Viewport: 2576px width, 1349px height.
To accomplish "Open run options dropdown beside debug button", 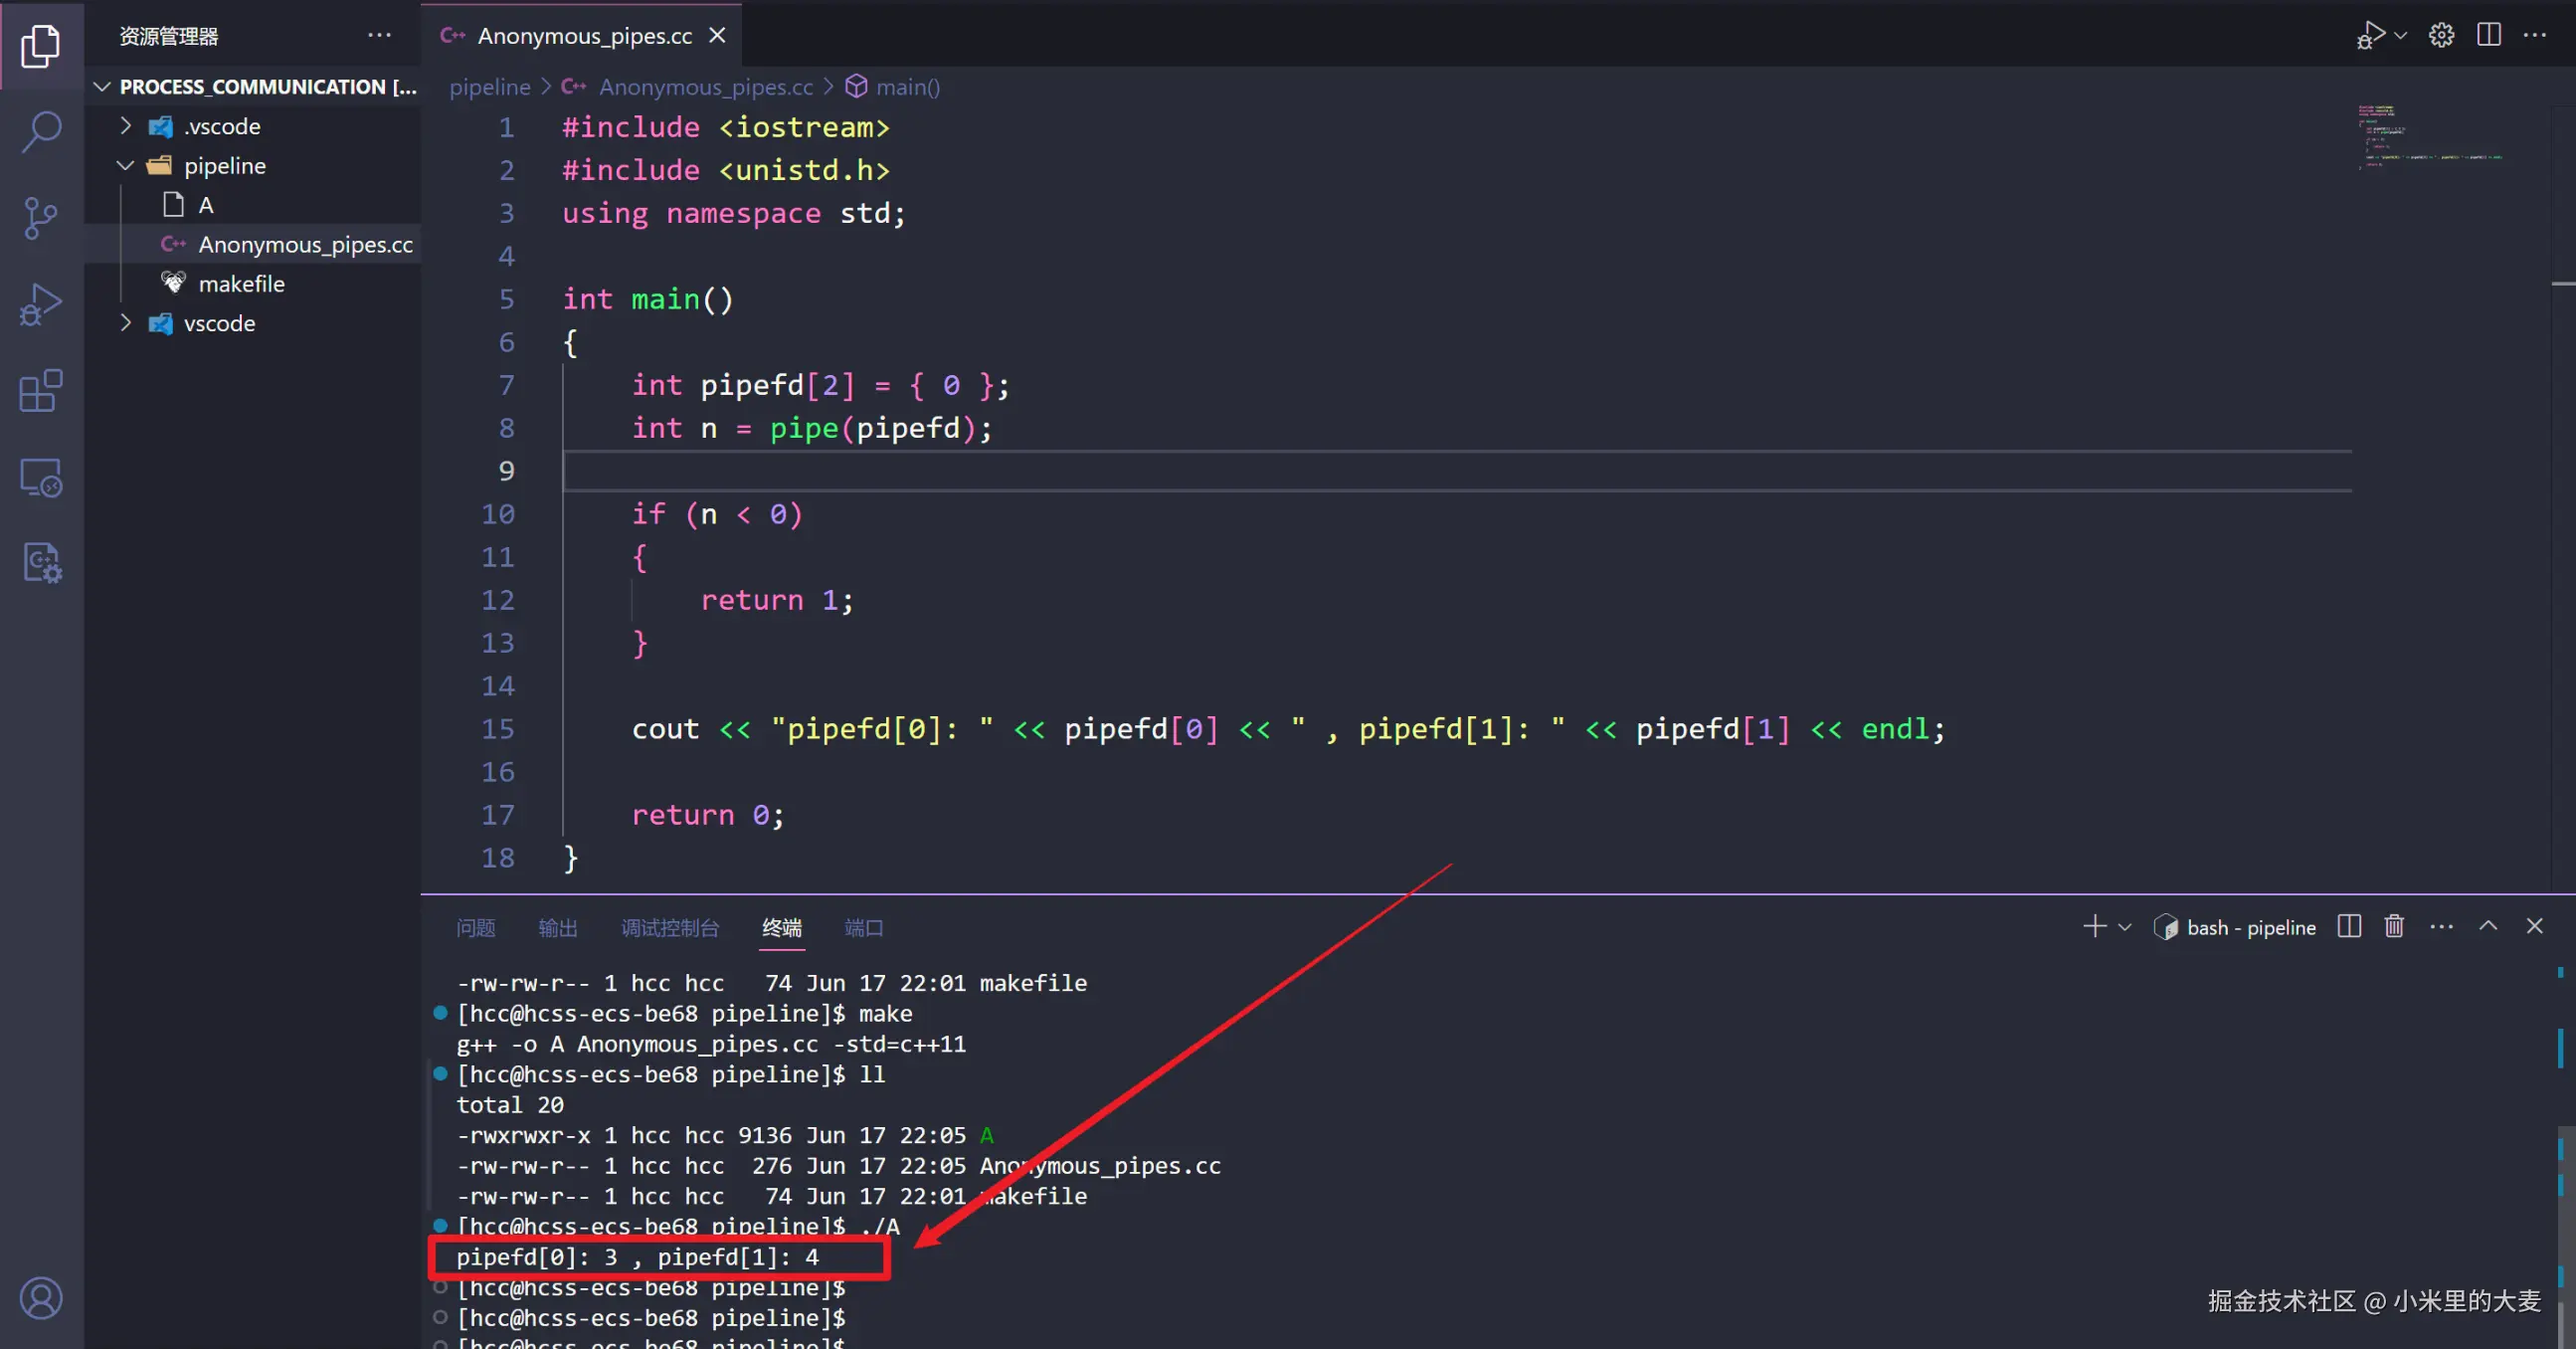I will coord(2400,36).
